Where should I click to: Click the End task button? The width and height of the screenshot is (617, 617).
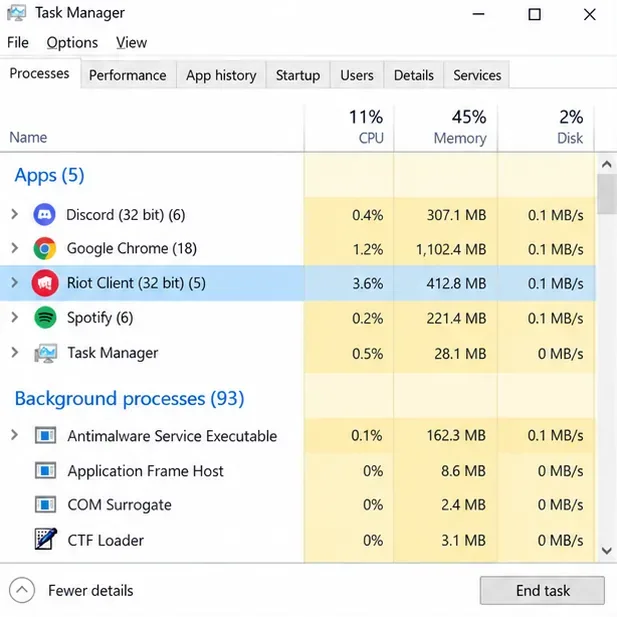[x=542, y=591]
